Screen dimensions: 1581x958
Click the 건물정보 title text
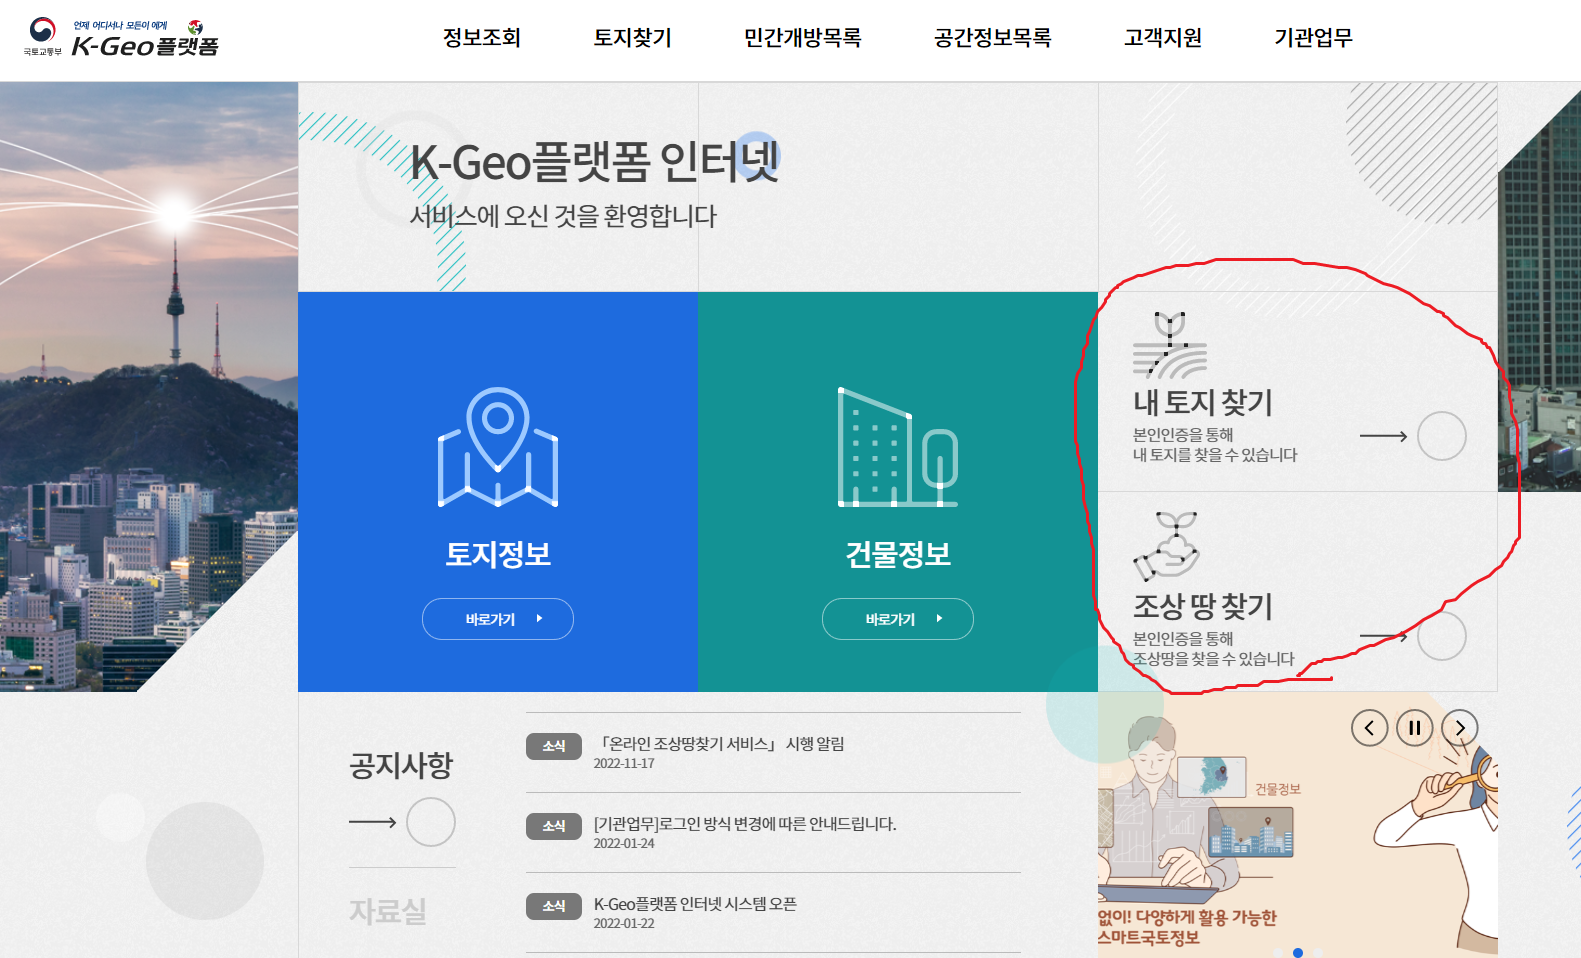point(898,554)
